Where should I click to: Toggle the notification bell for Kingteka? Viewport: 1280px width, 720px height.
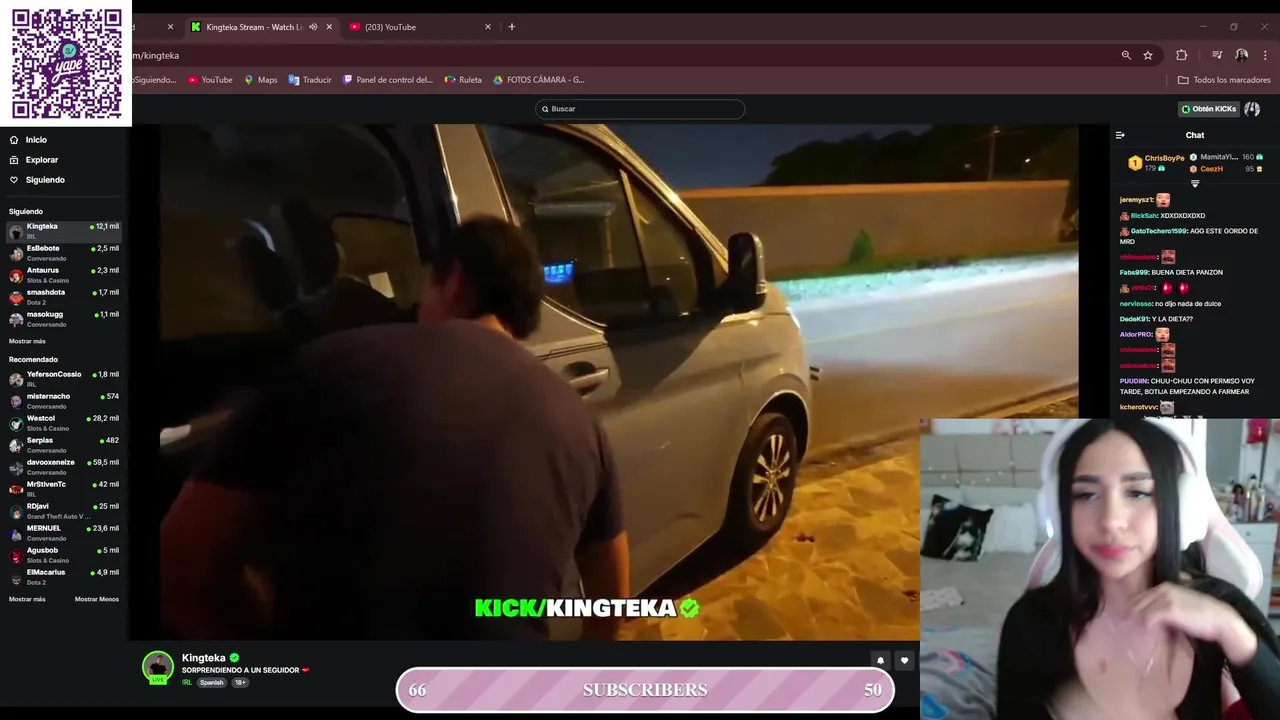[880, 661]
